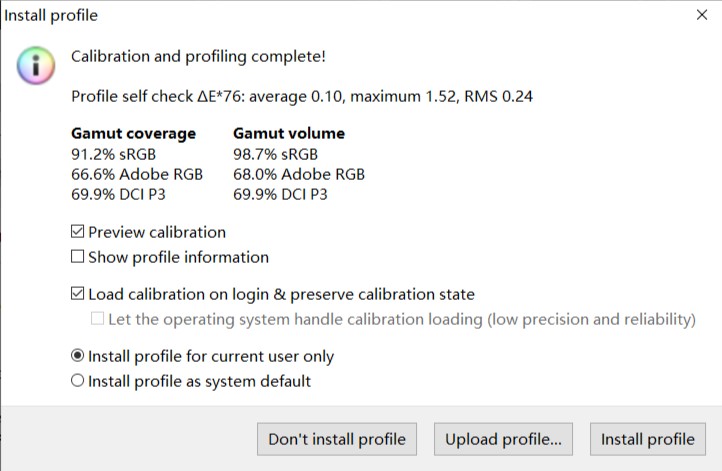
Task: Confirm with the Install profile button
Action: [x=647, y=438]
